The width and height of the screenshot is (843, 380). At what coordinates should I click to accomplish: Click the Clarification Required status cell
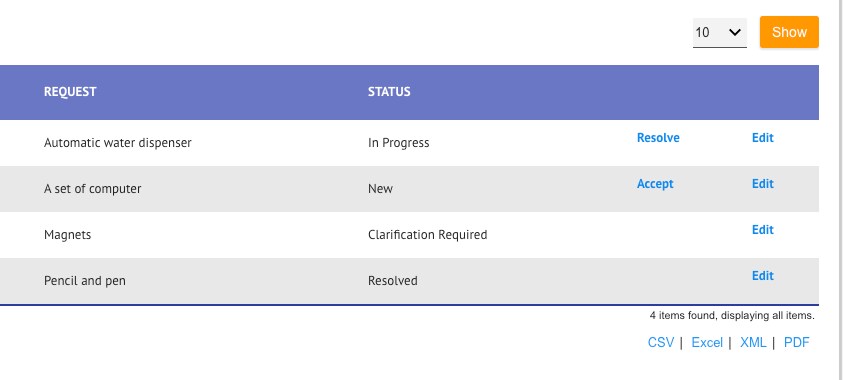(x=427, y=235)
